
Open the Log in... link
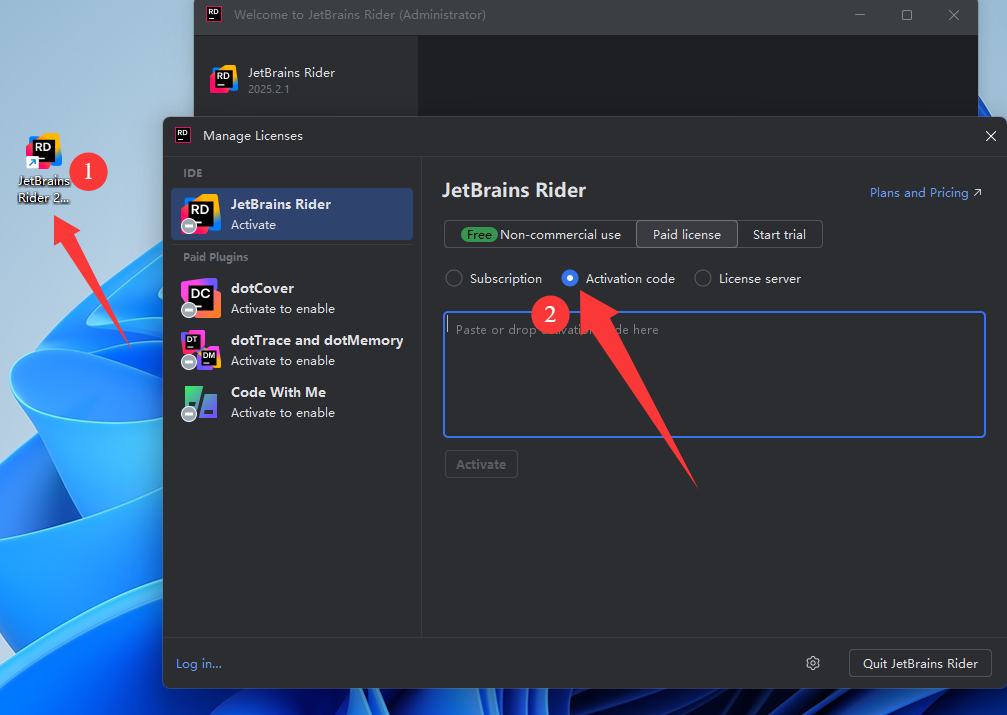coord(199,664)
